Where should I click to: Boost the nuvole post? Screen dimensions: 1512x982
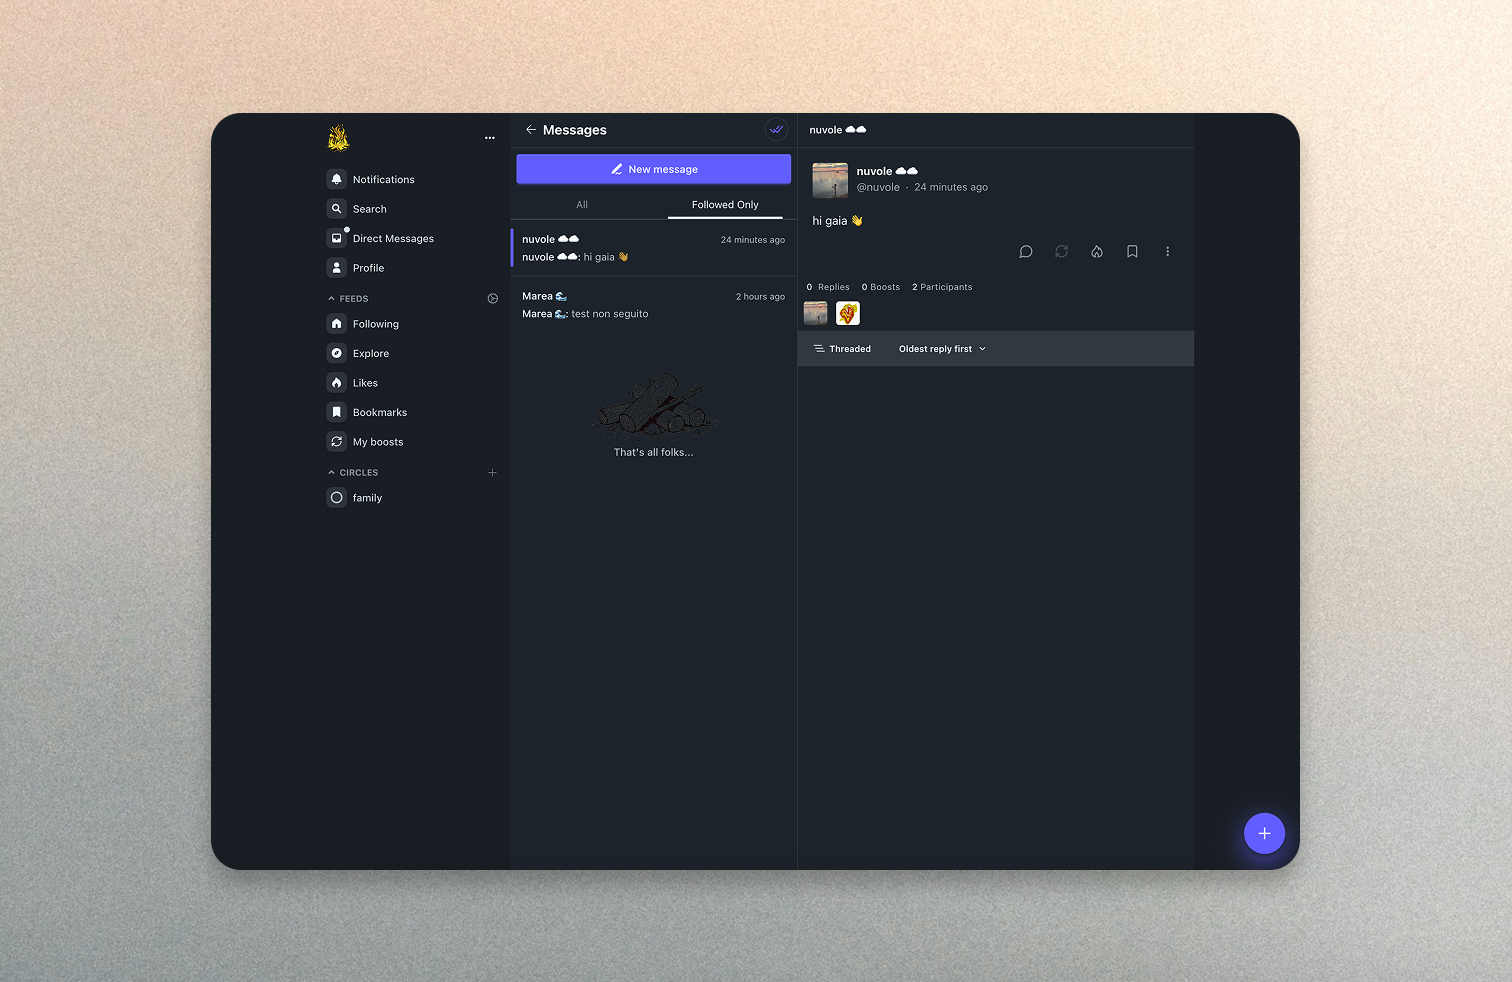[x=1061, y=252]
